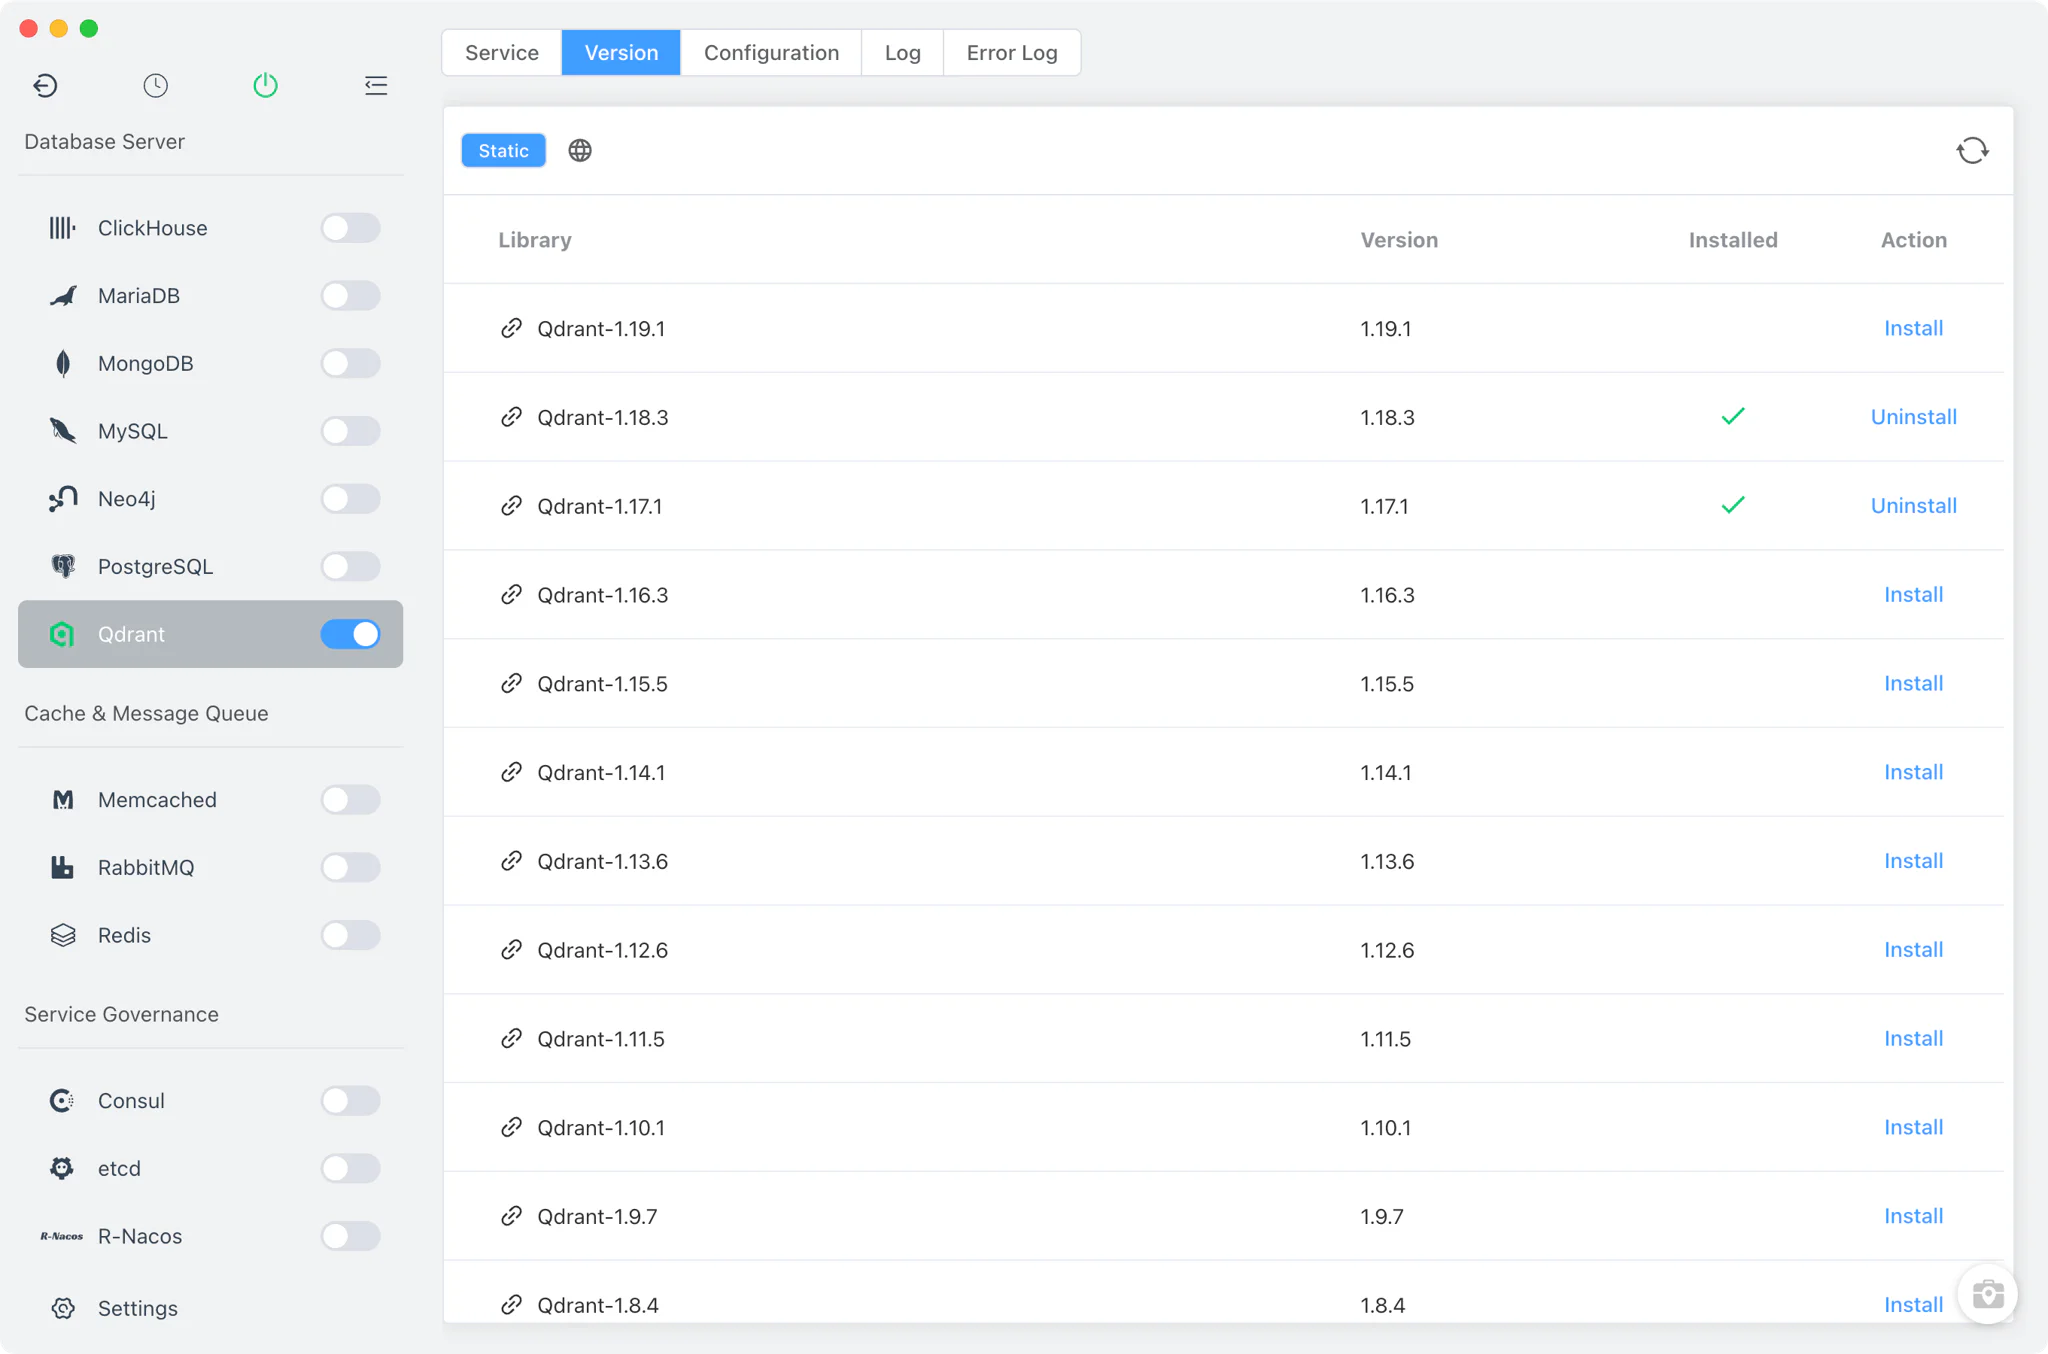2048x1354 pixels.
Task: Click the link icon beside Qdrant-1.16.3
Action: coord(511,595)
